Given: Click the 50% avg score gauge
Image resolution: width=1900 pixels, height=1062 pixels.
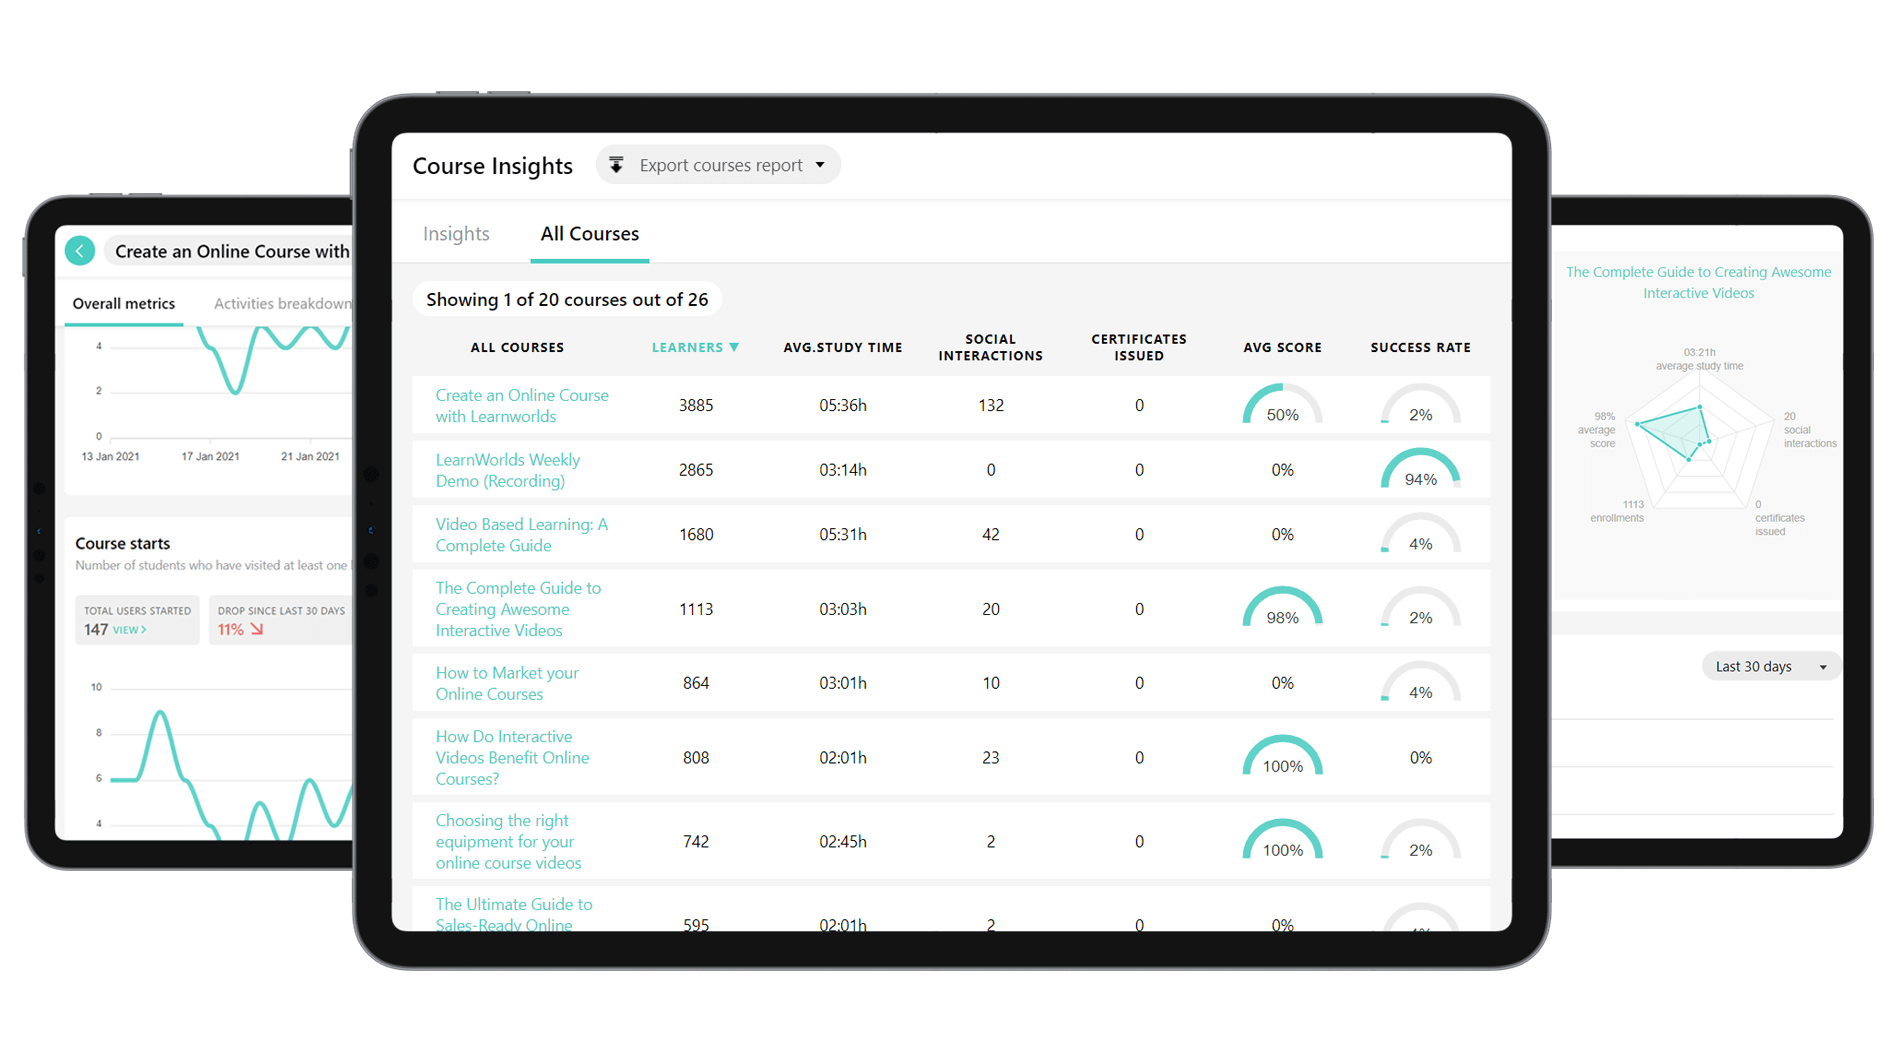Looking at the screenshot, I should pyautogui.click(x=1282, y=405).
